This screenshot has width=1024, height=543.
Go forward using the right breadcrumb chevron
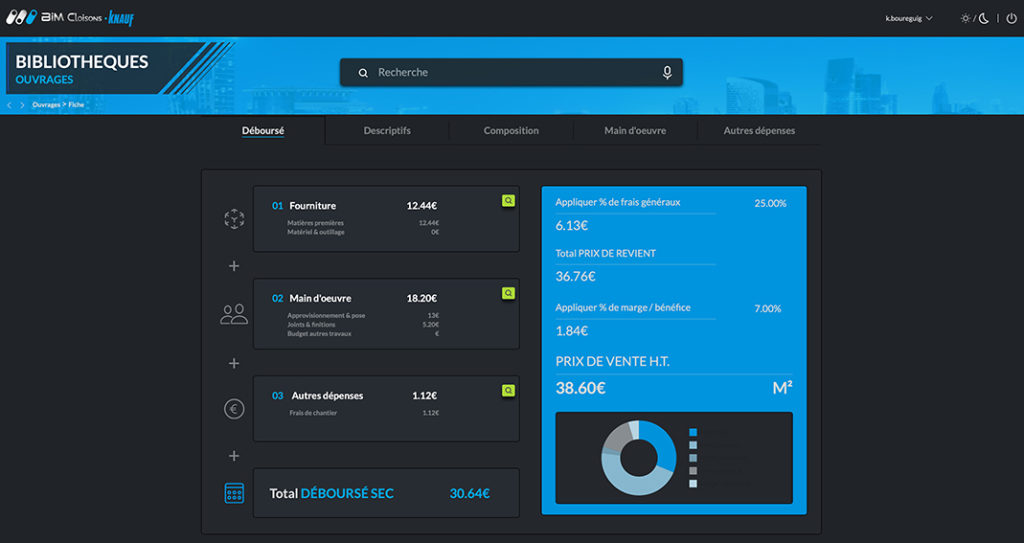click(x=22, y=105)
